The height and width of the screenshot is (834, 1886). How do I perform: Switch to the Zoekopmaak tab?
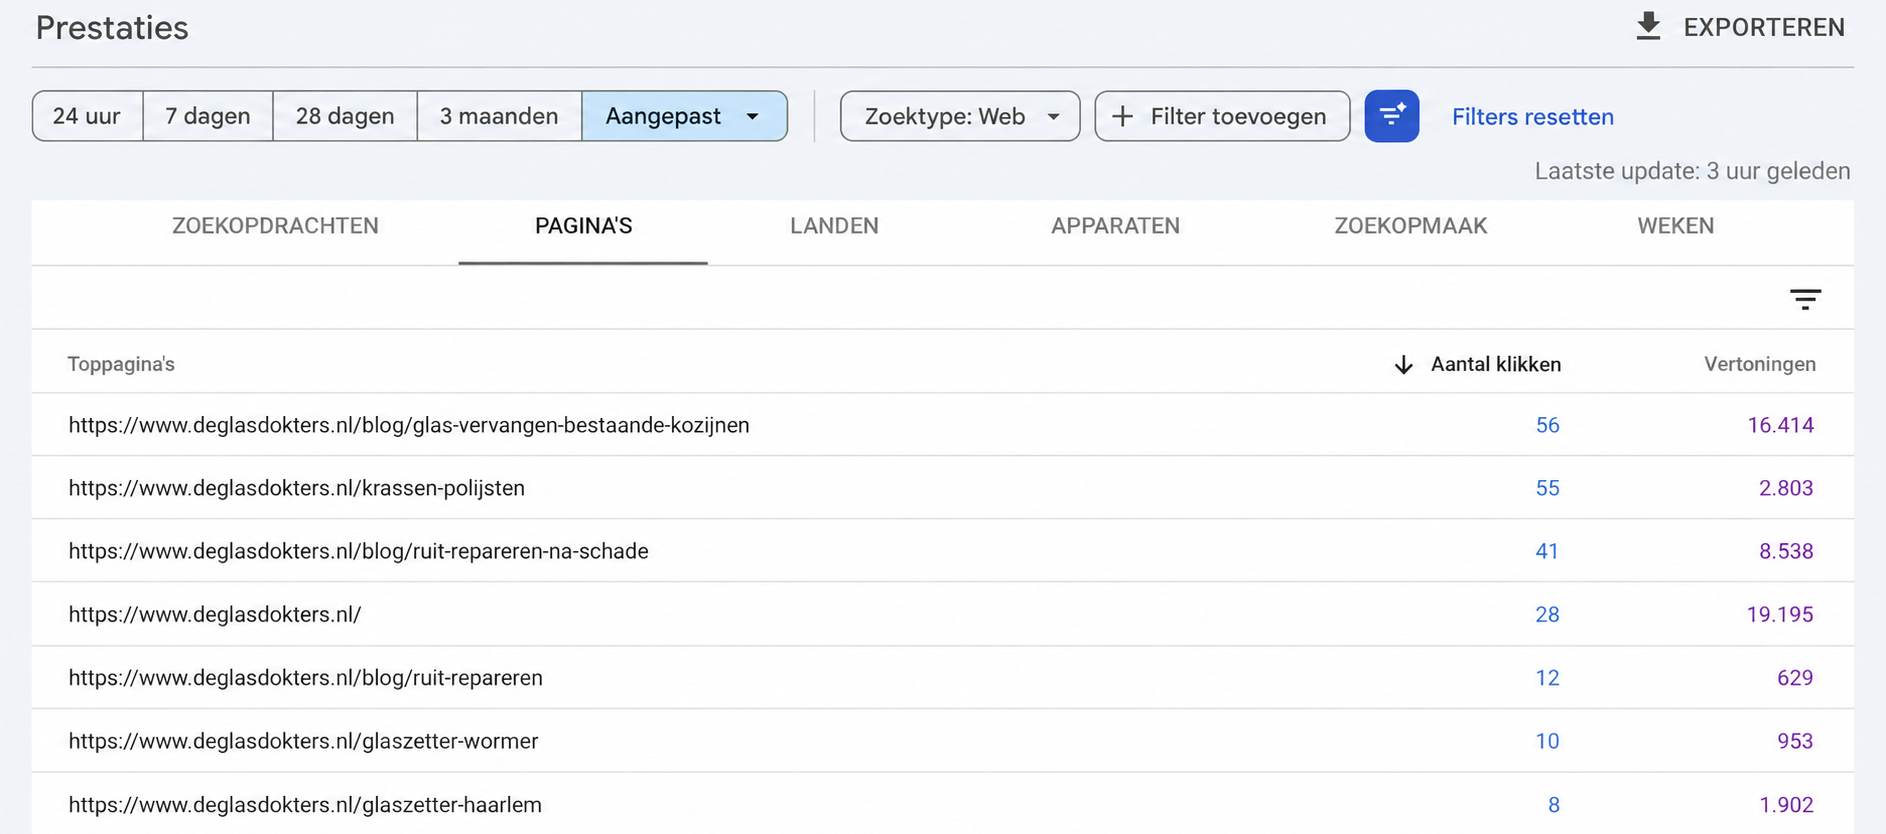pos(1411,226)
